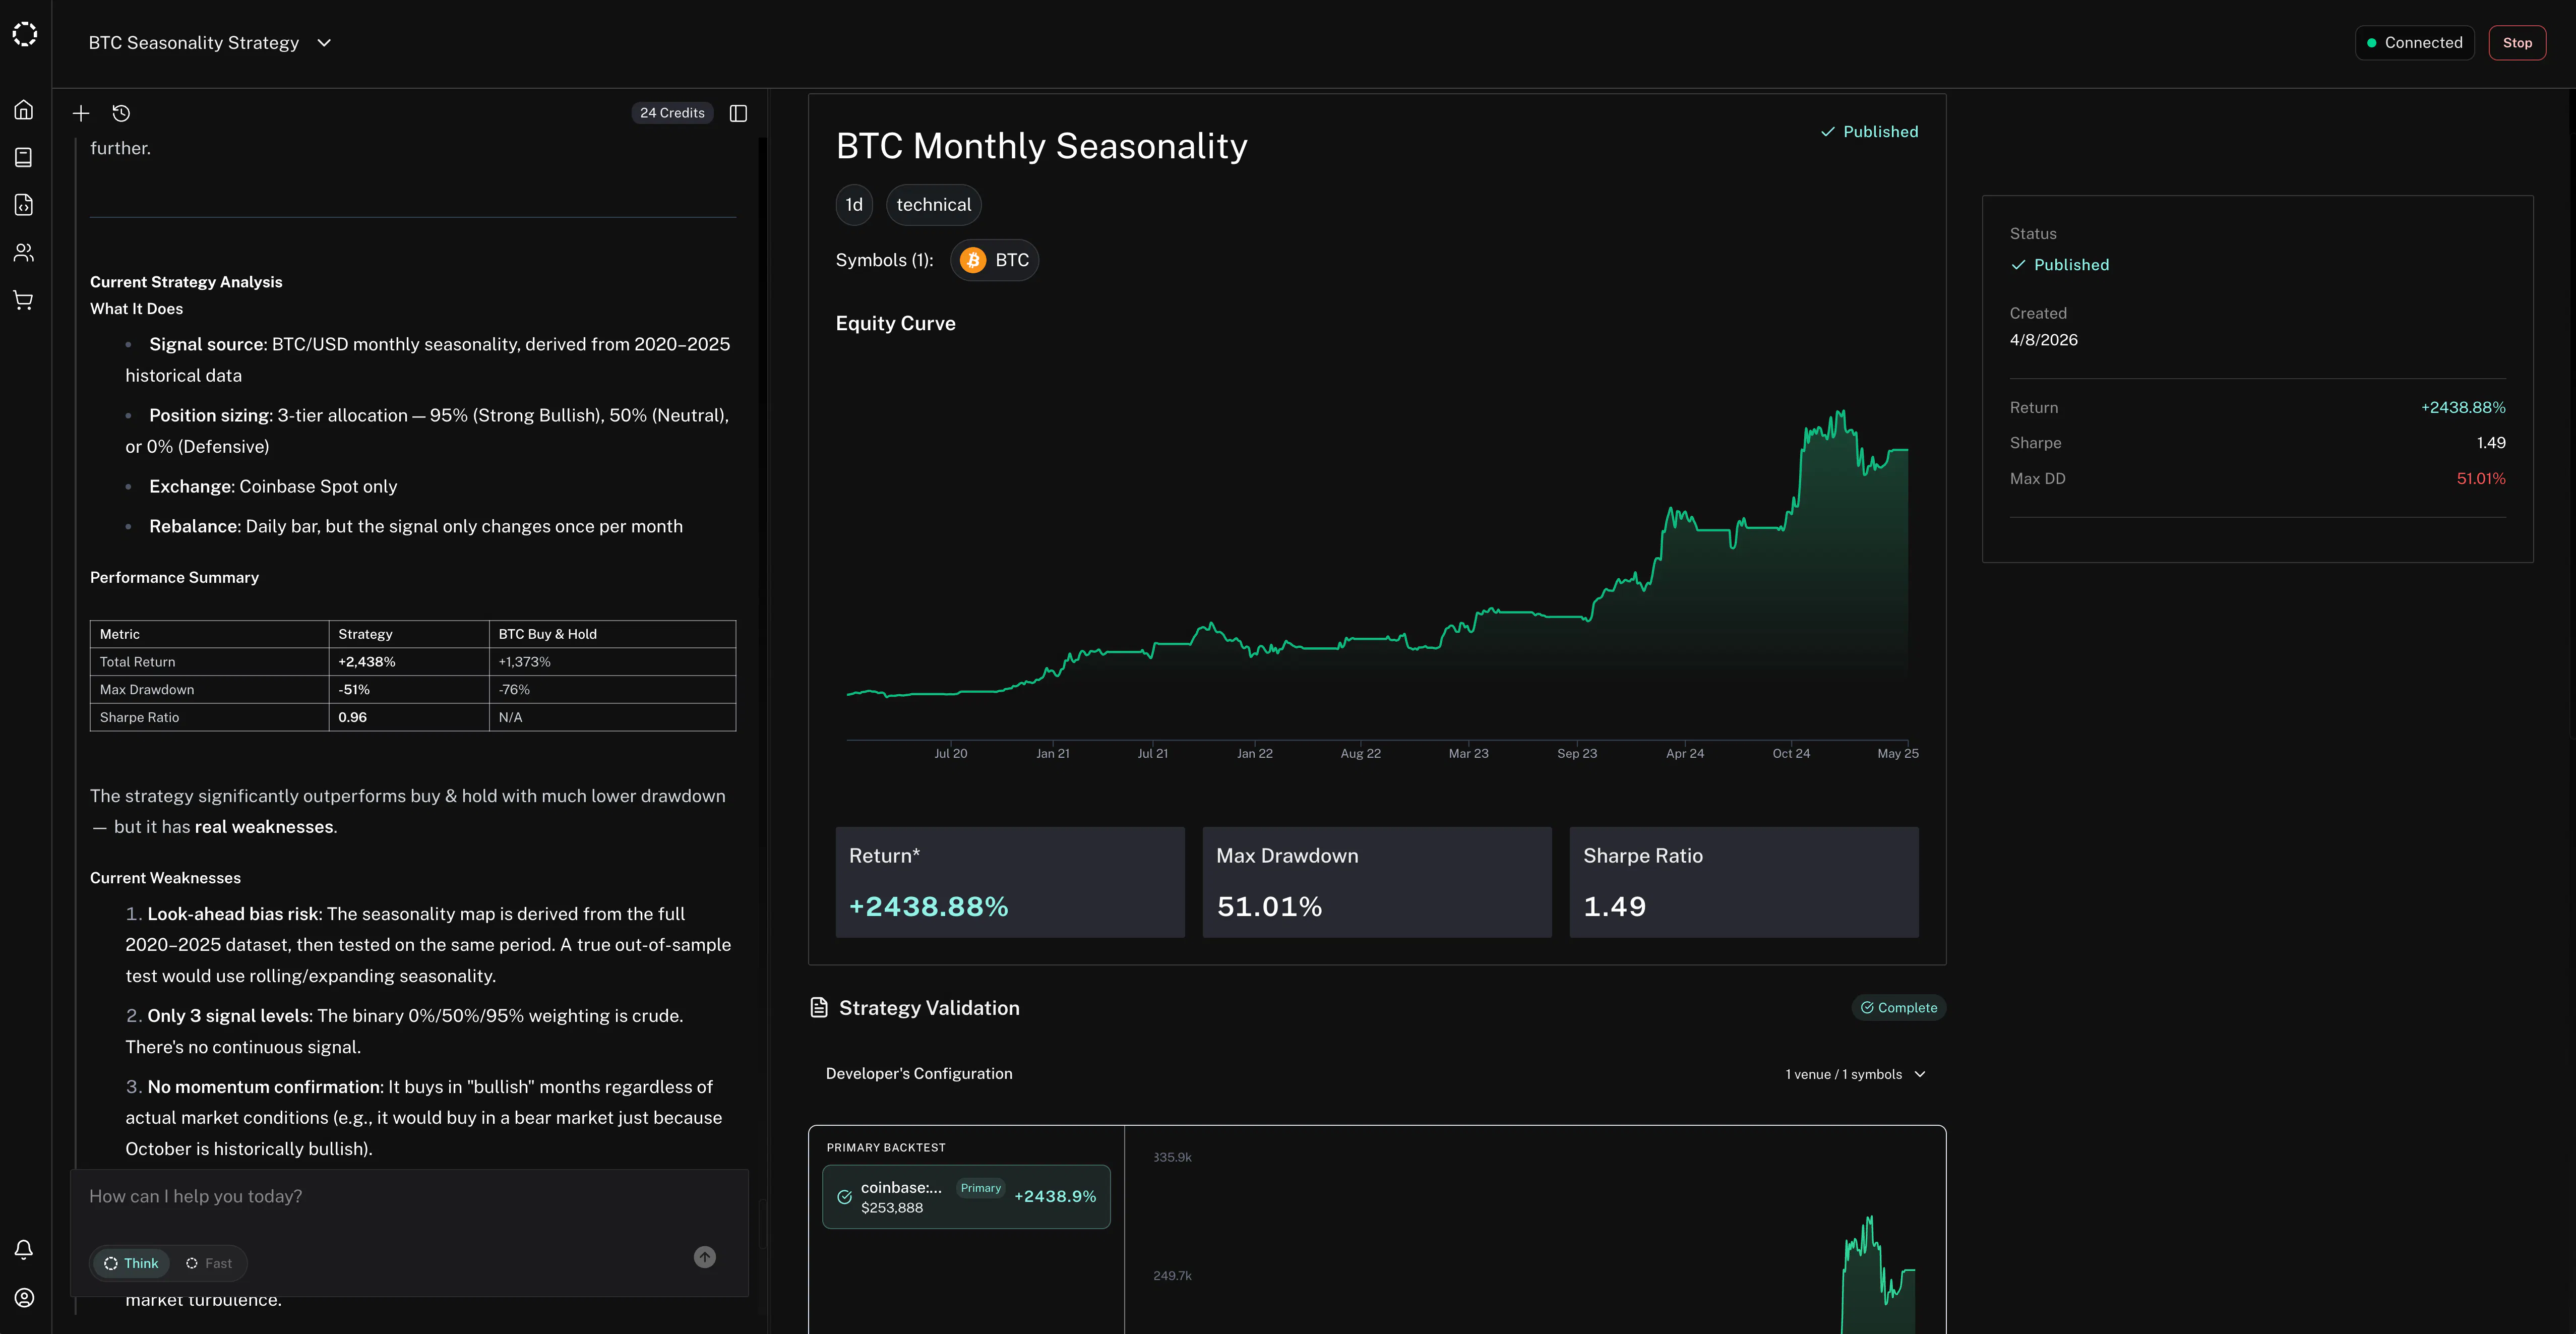Start a new chat with the plus icon

pyautogui.click(x=81, y=113)
